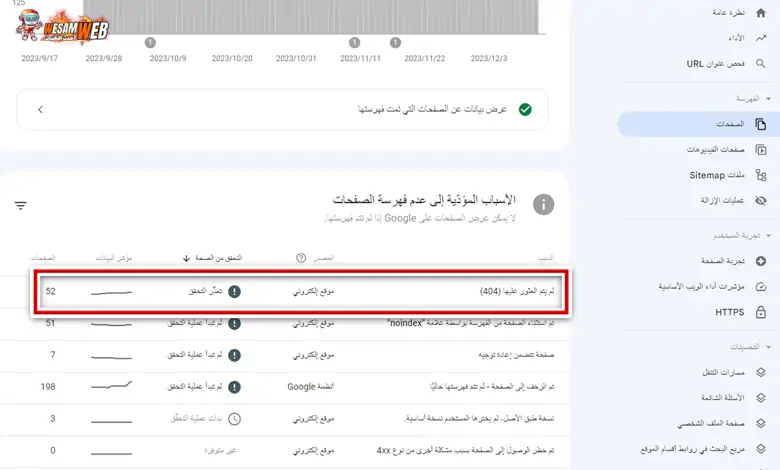
Task: Select the URL inspection magnifier icon
Action: click(761, 63)
